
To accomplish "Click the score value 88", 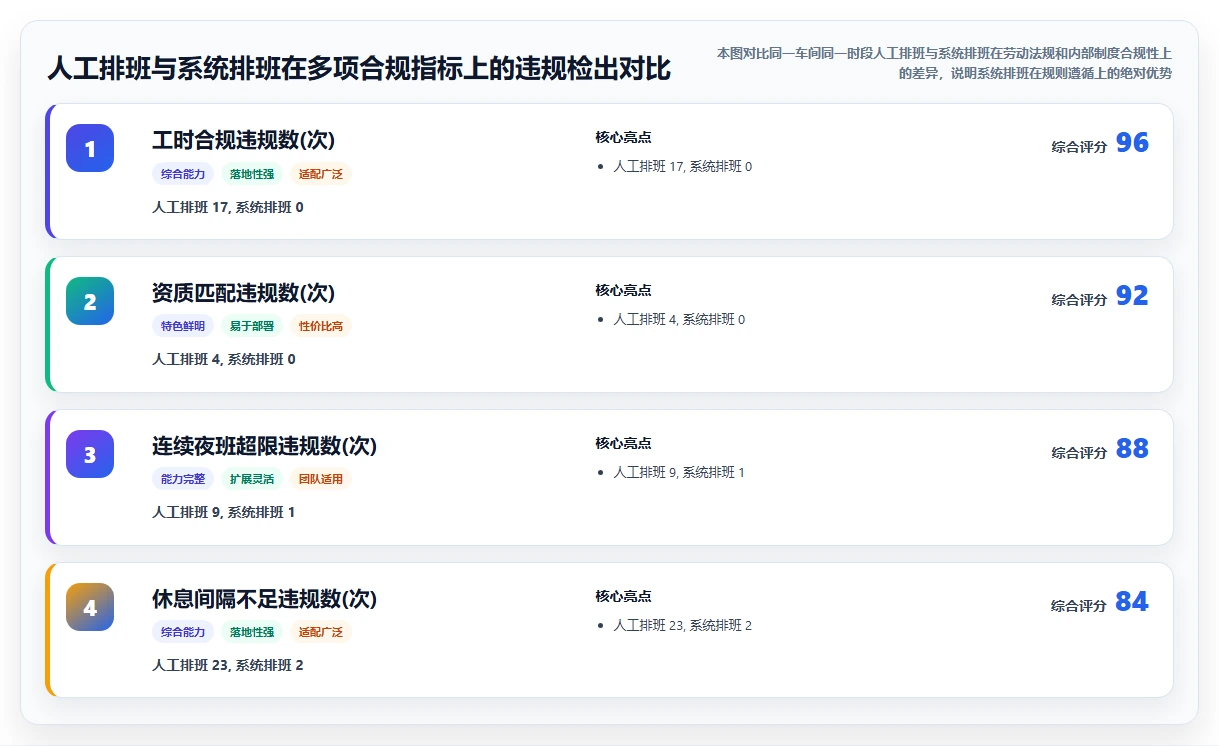I will coord(1132,449).
